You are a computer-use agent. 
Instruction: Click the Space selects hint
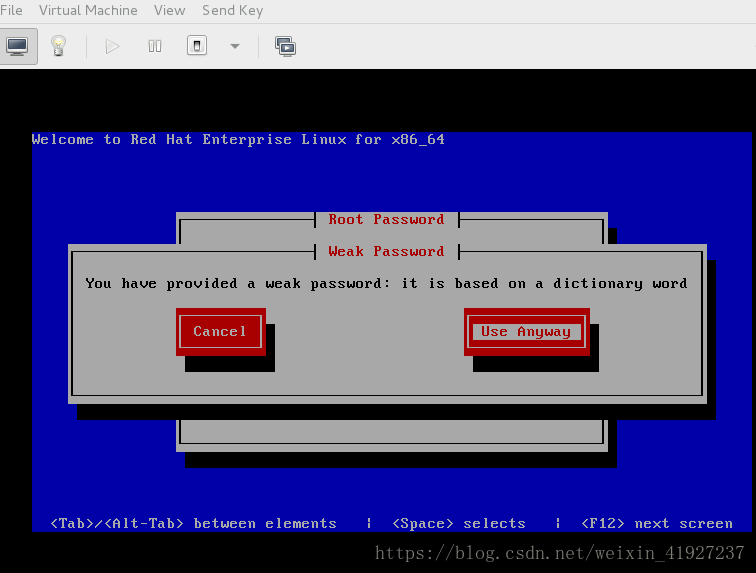tap(459, 523)
